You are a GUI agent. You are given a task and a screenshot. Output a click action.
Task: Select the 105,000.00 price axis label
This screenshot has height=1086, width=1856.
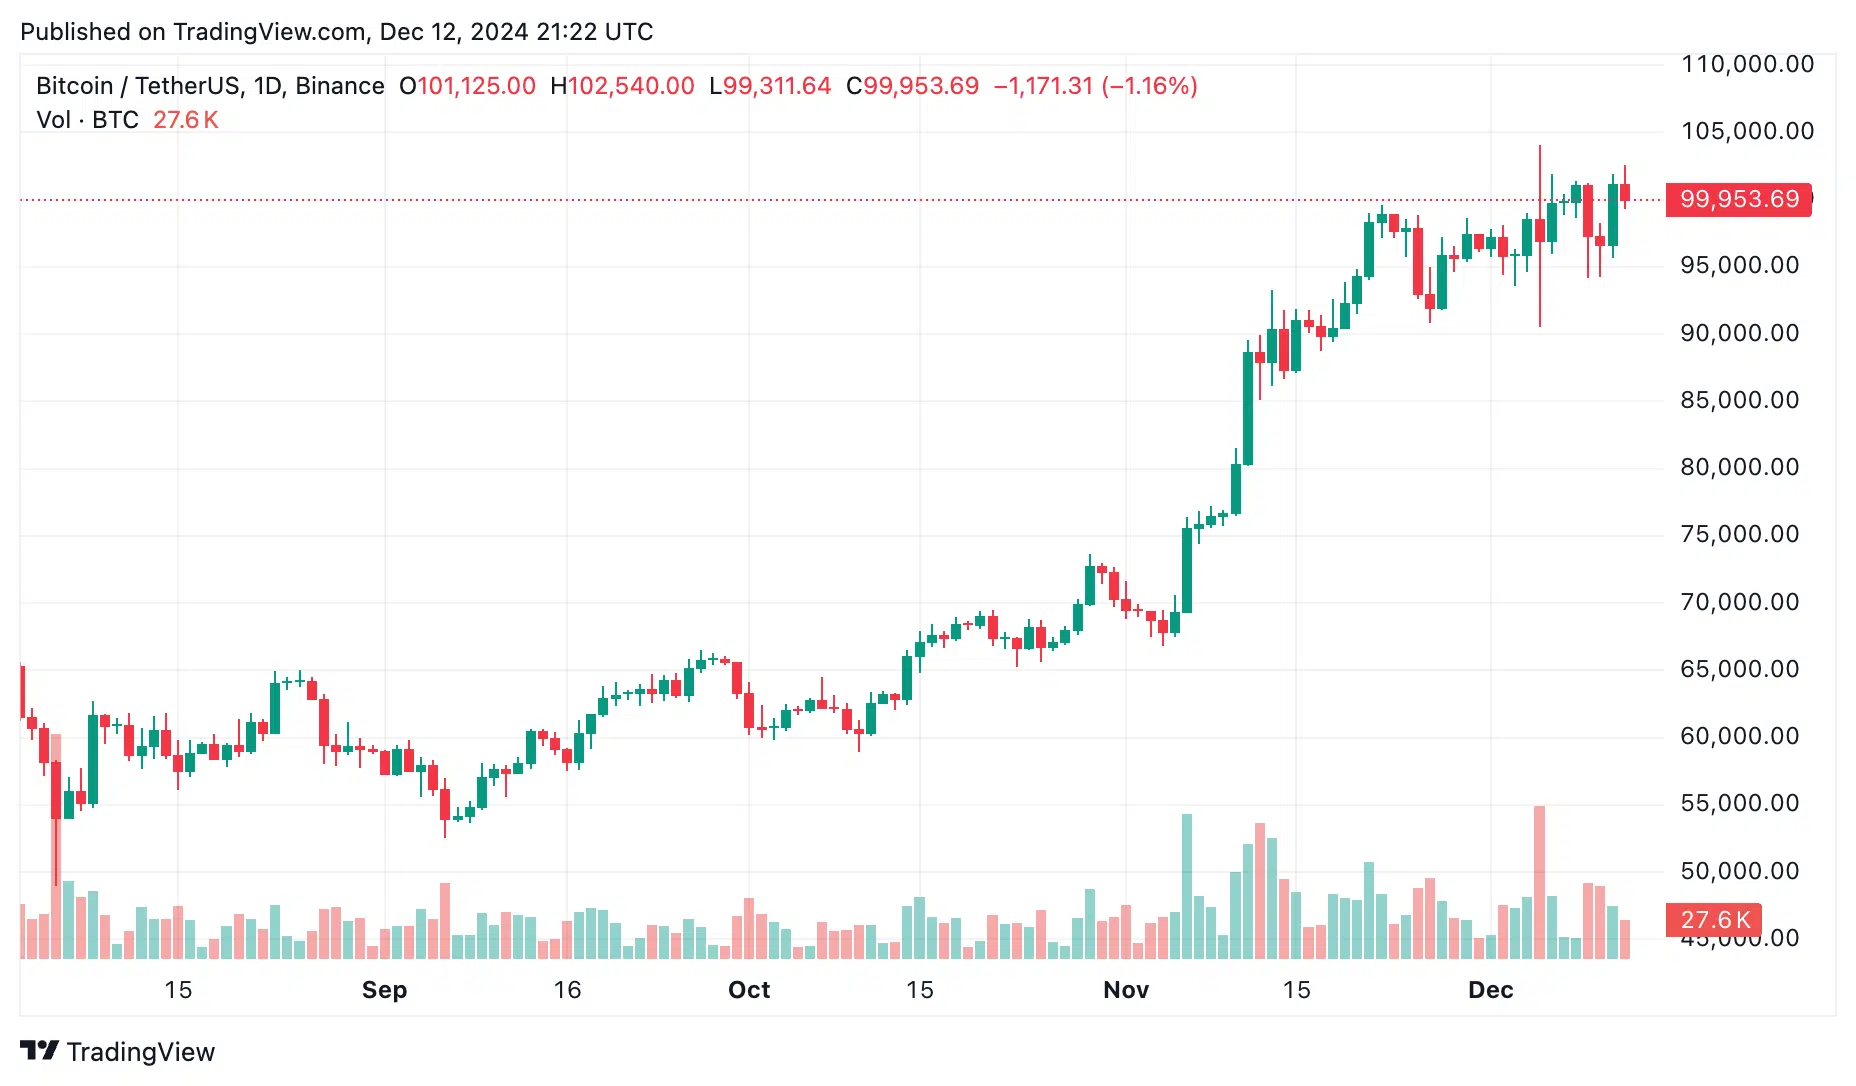(1747, 131)
